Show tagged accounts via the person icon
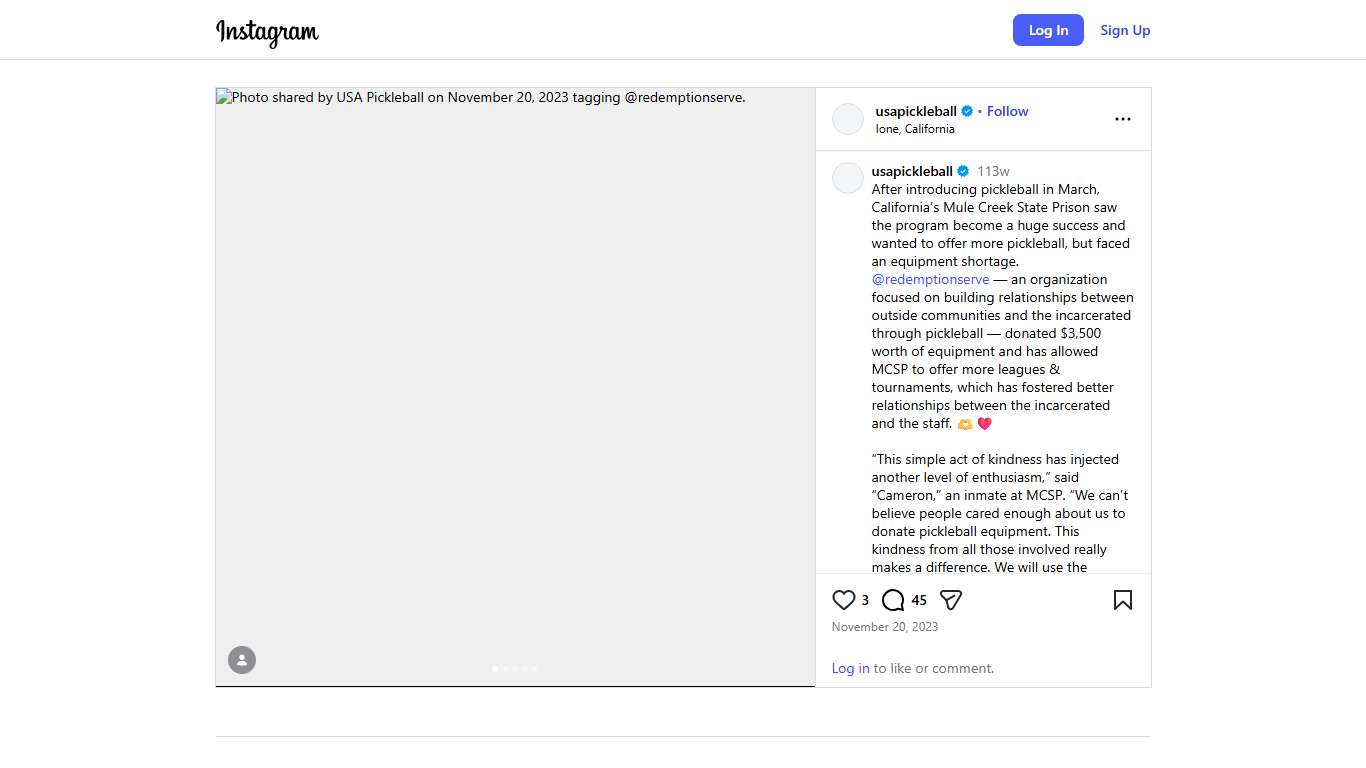This screenshot has height=768, width=1366. coord(242,660)
